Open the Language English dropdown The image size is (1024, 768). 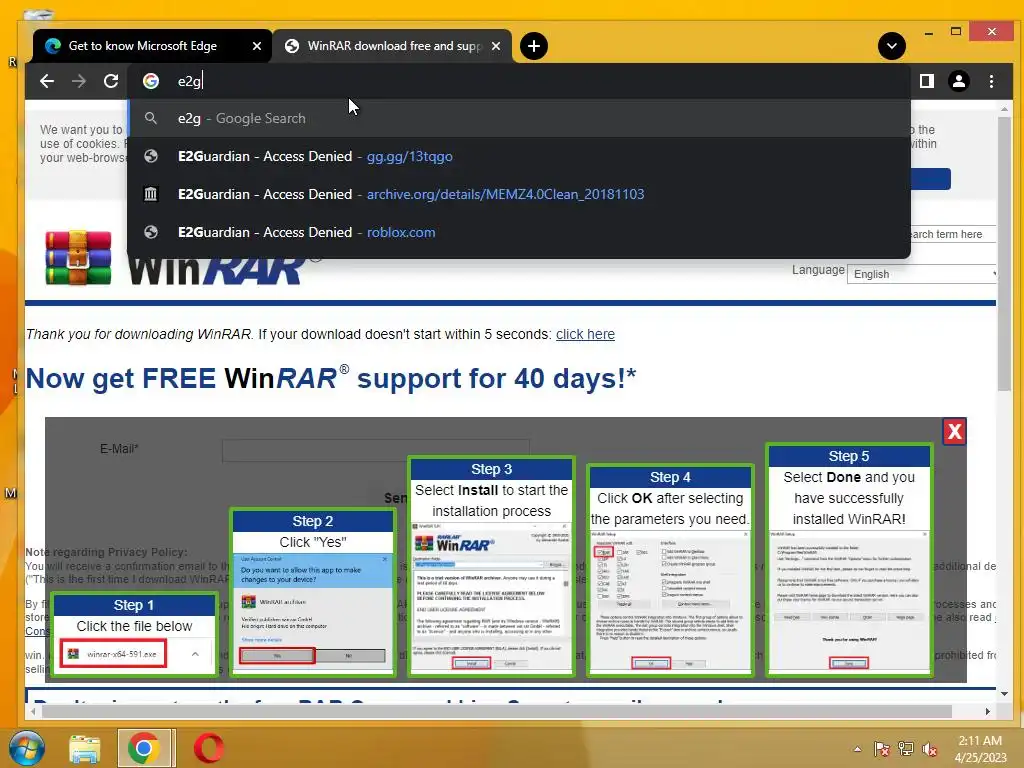coord(921,274)
